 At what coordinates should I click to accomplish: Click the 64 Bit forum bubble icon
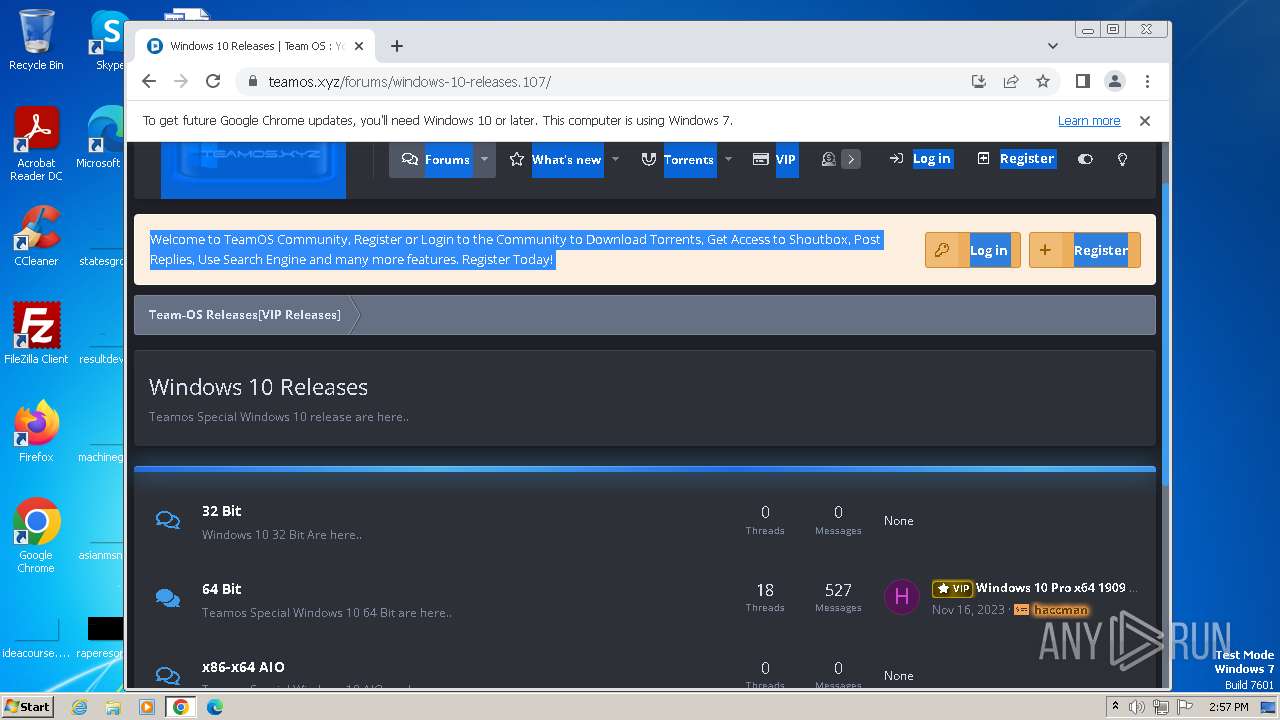tap(168, 598)
